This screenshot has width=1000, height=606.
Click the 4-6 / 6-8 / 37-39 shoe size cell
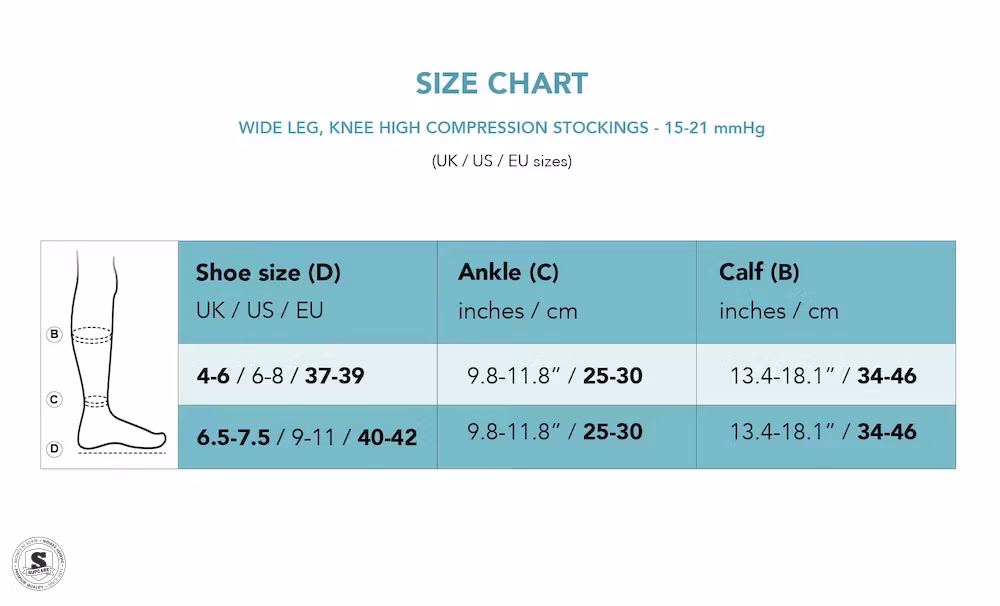280,376
